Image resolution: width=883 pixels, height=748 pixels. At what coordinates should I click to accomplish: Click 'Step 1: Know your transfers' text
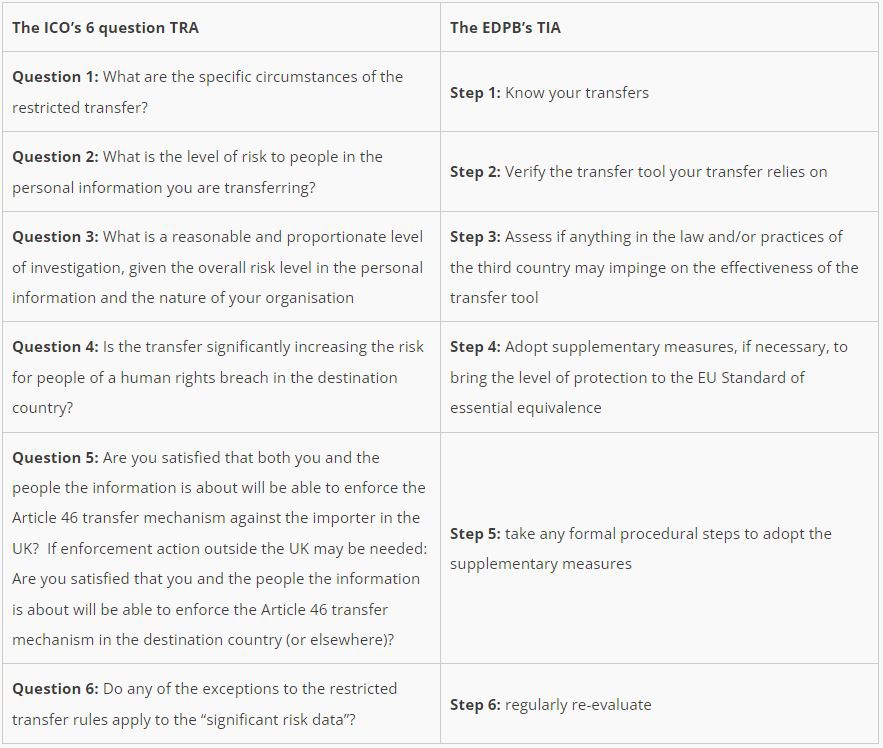click(x=549, y=92)
